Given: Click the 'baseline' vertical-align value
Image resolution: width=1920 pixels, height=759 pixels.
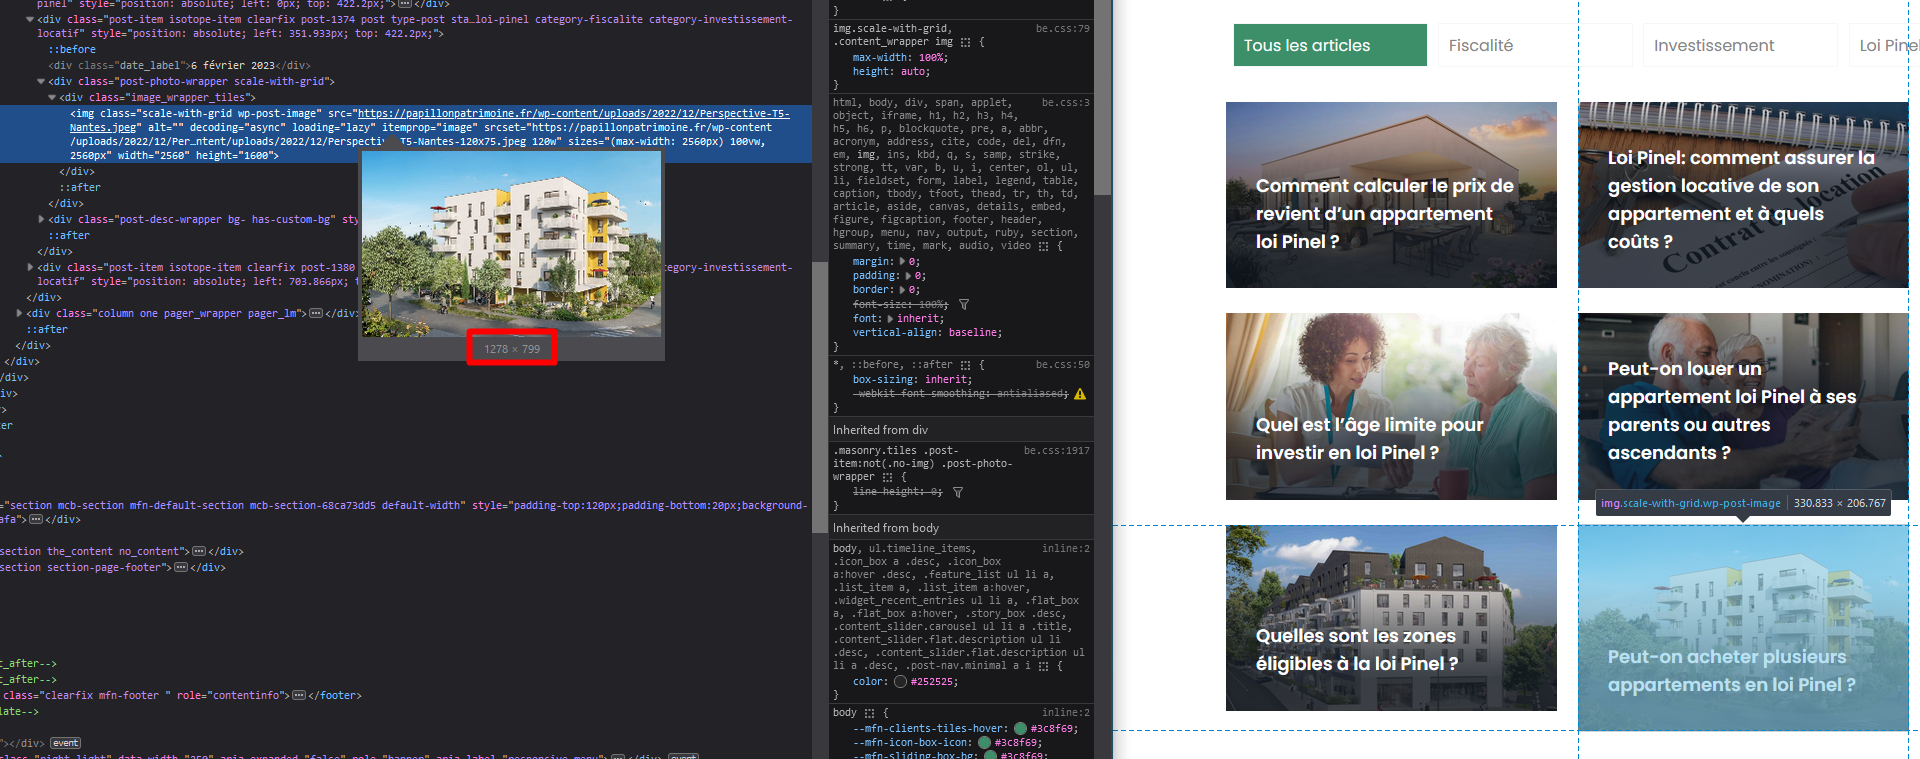Looking at the screenshot, I should 972,333.
